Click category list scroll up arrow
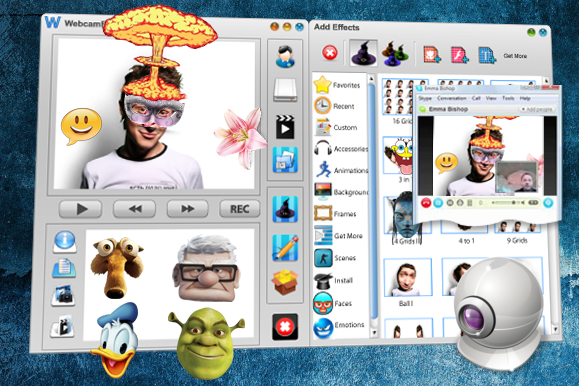The height and width of the screenshot is (386, 579). 371,79
